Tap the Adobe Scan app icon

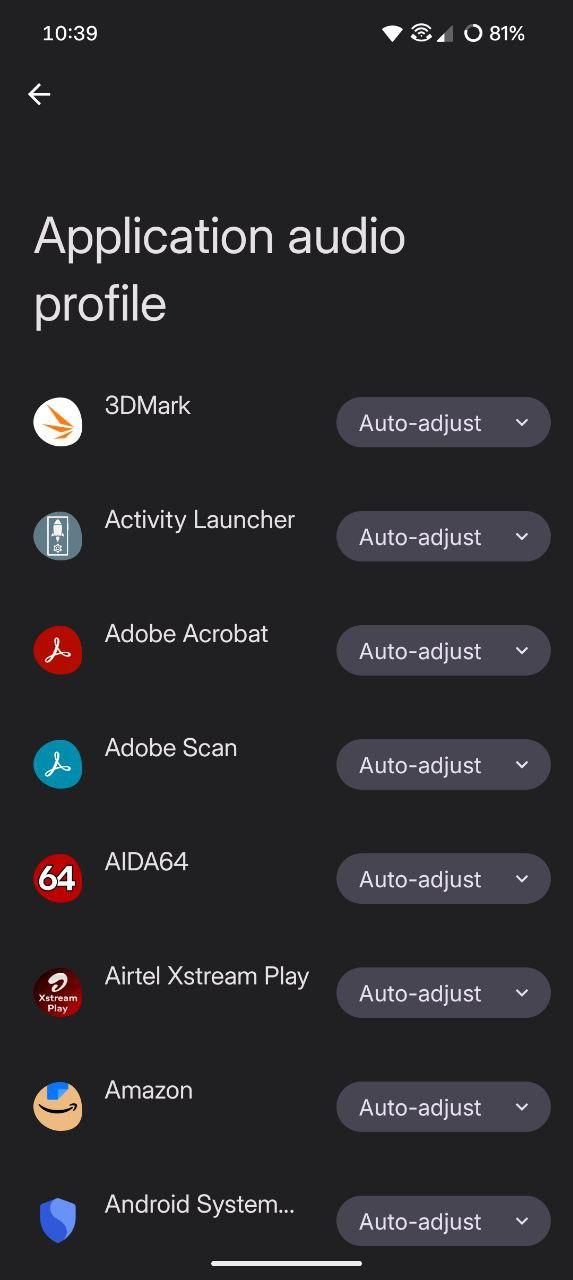58,764
